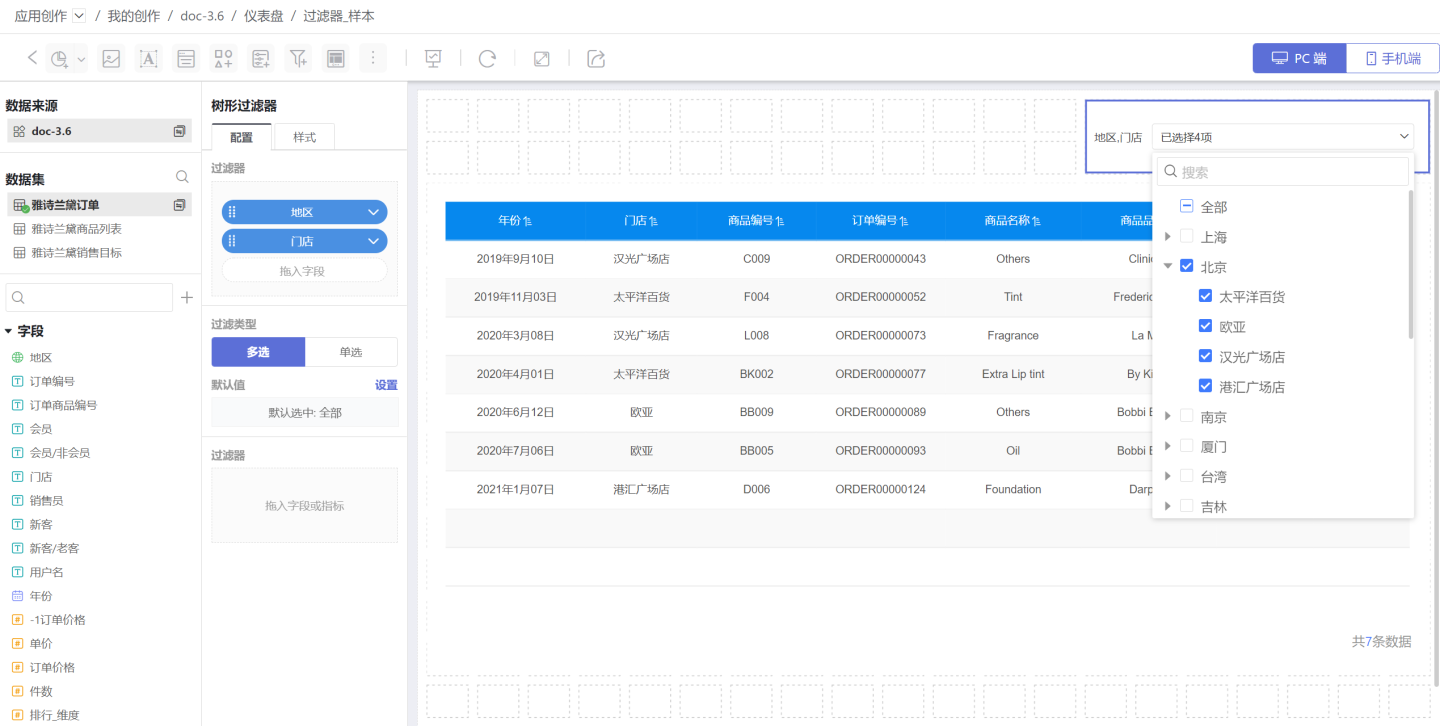This screenshot has height=726, width=1440.
Task: Switch to 手机端 view
Action: tap(1392, 59)
